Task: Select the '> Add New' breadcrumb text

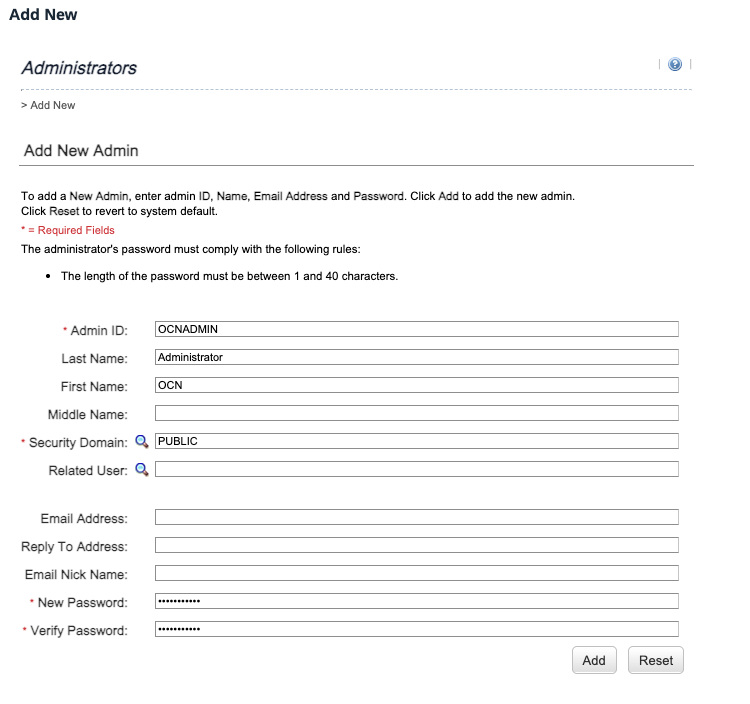Action: coord(48,105)
